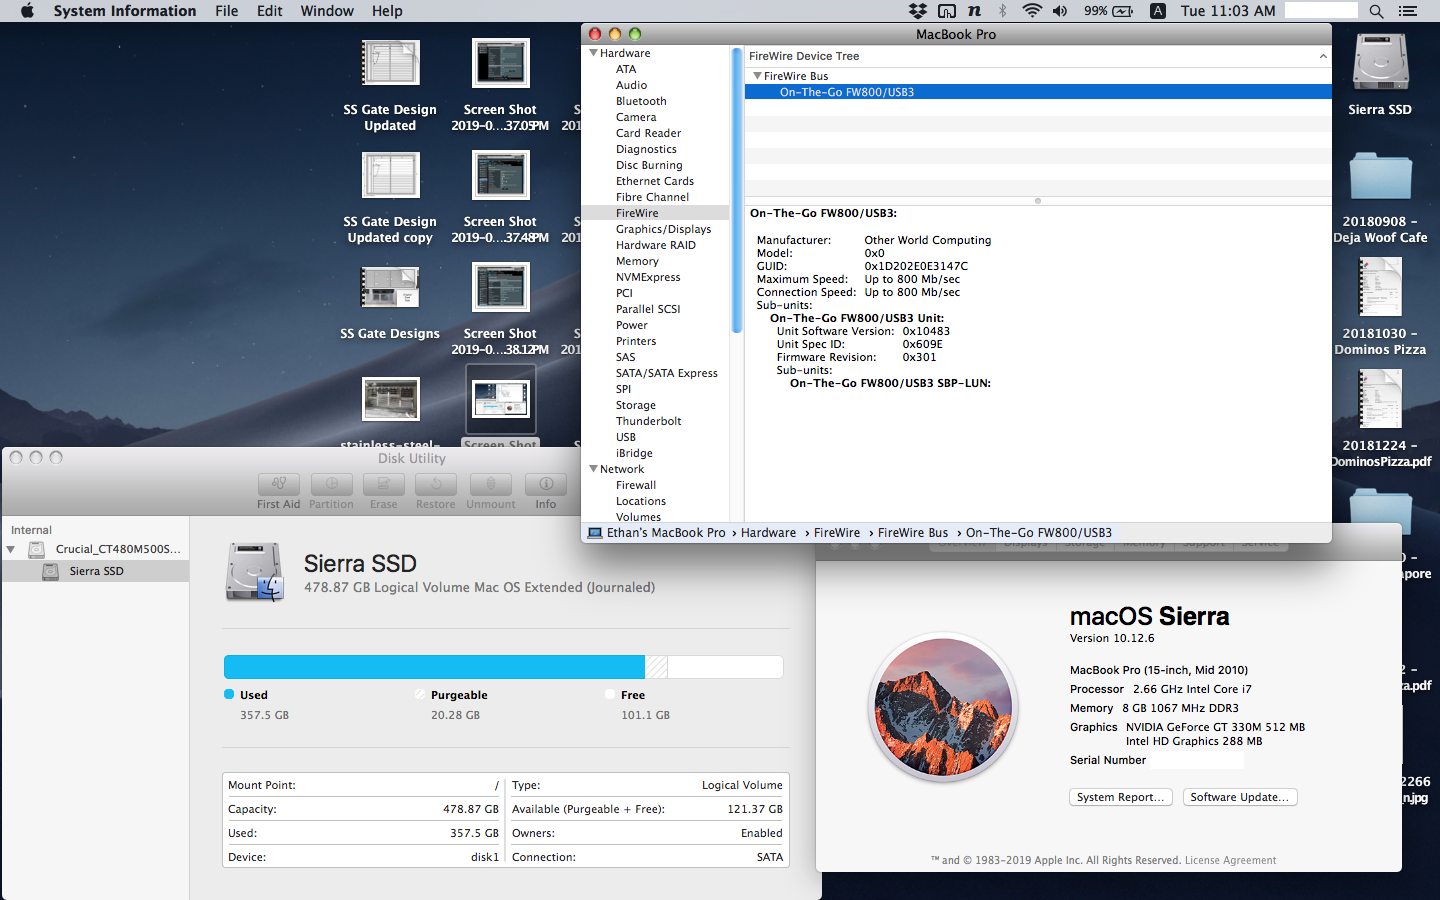This screenshot has height=900, width=1440.
Task: Click the Serial Number label
Action: click(1108, 760)
